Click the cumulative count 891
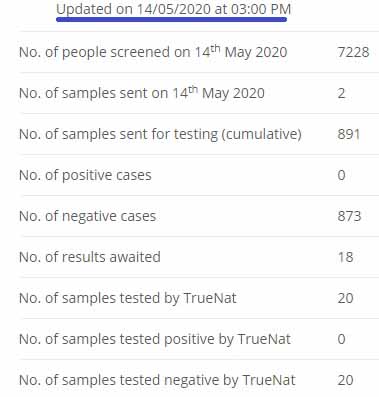Image resolution: width=379 pixels, height=397 pixels. click(x=349, y=134)
